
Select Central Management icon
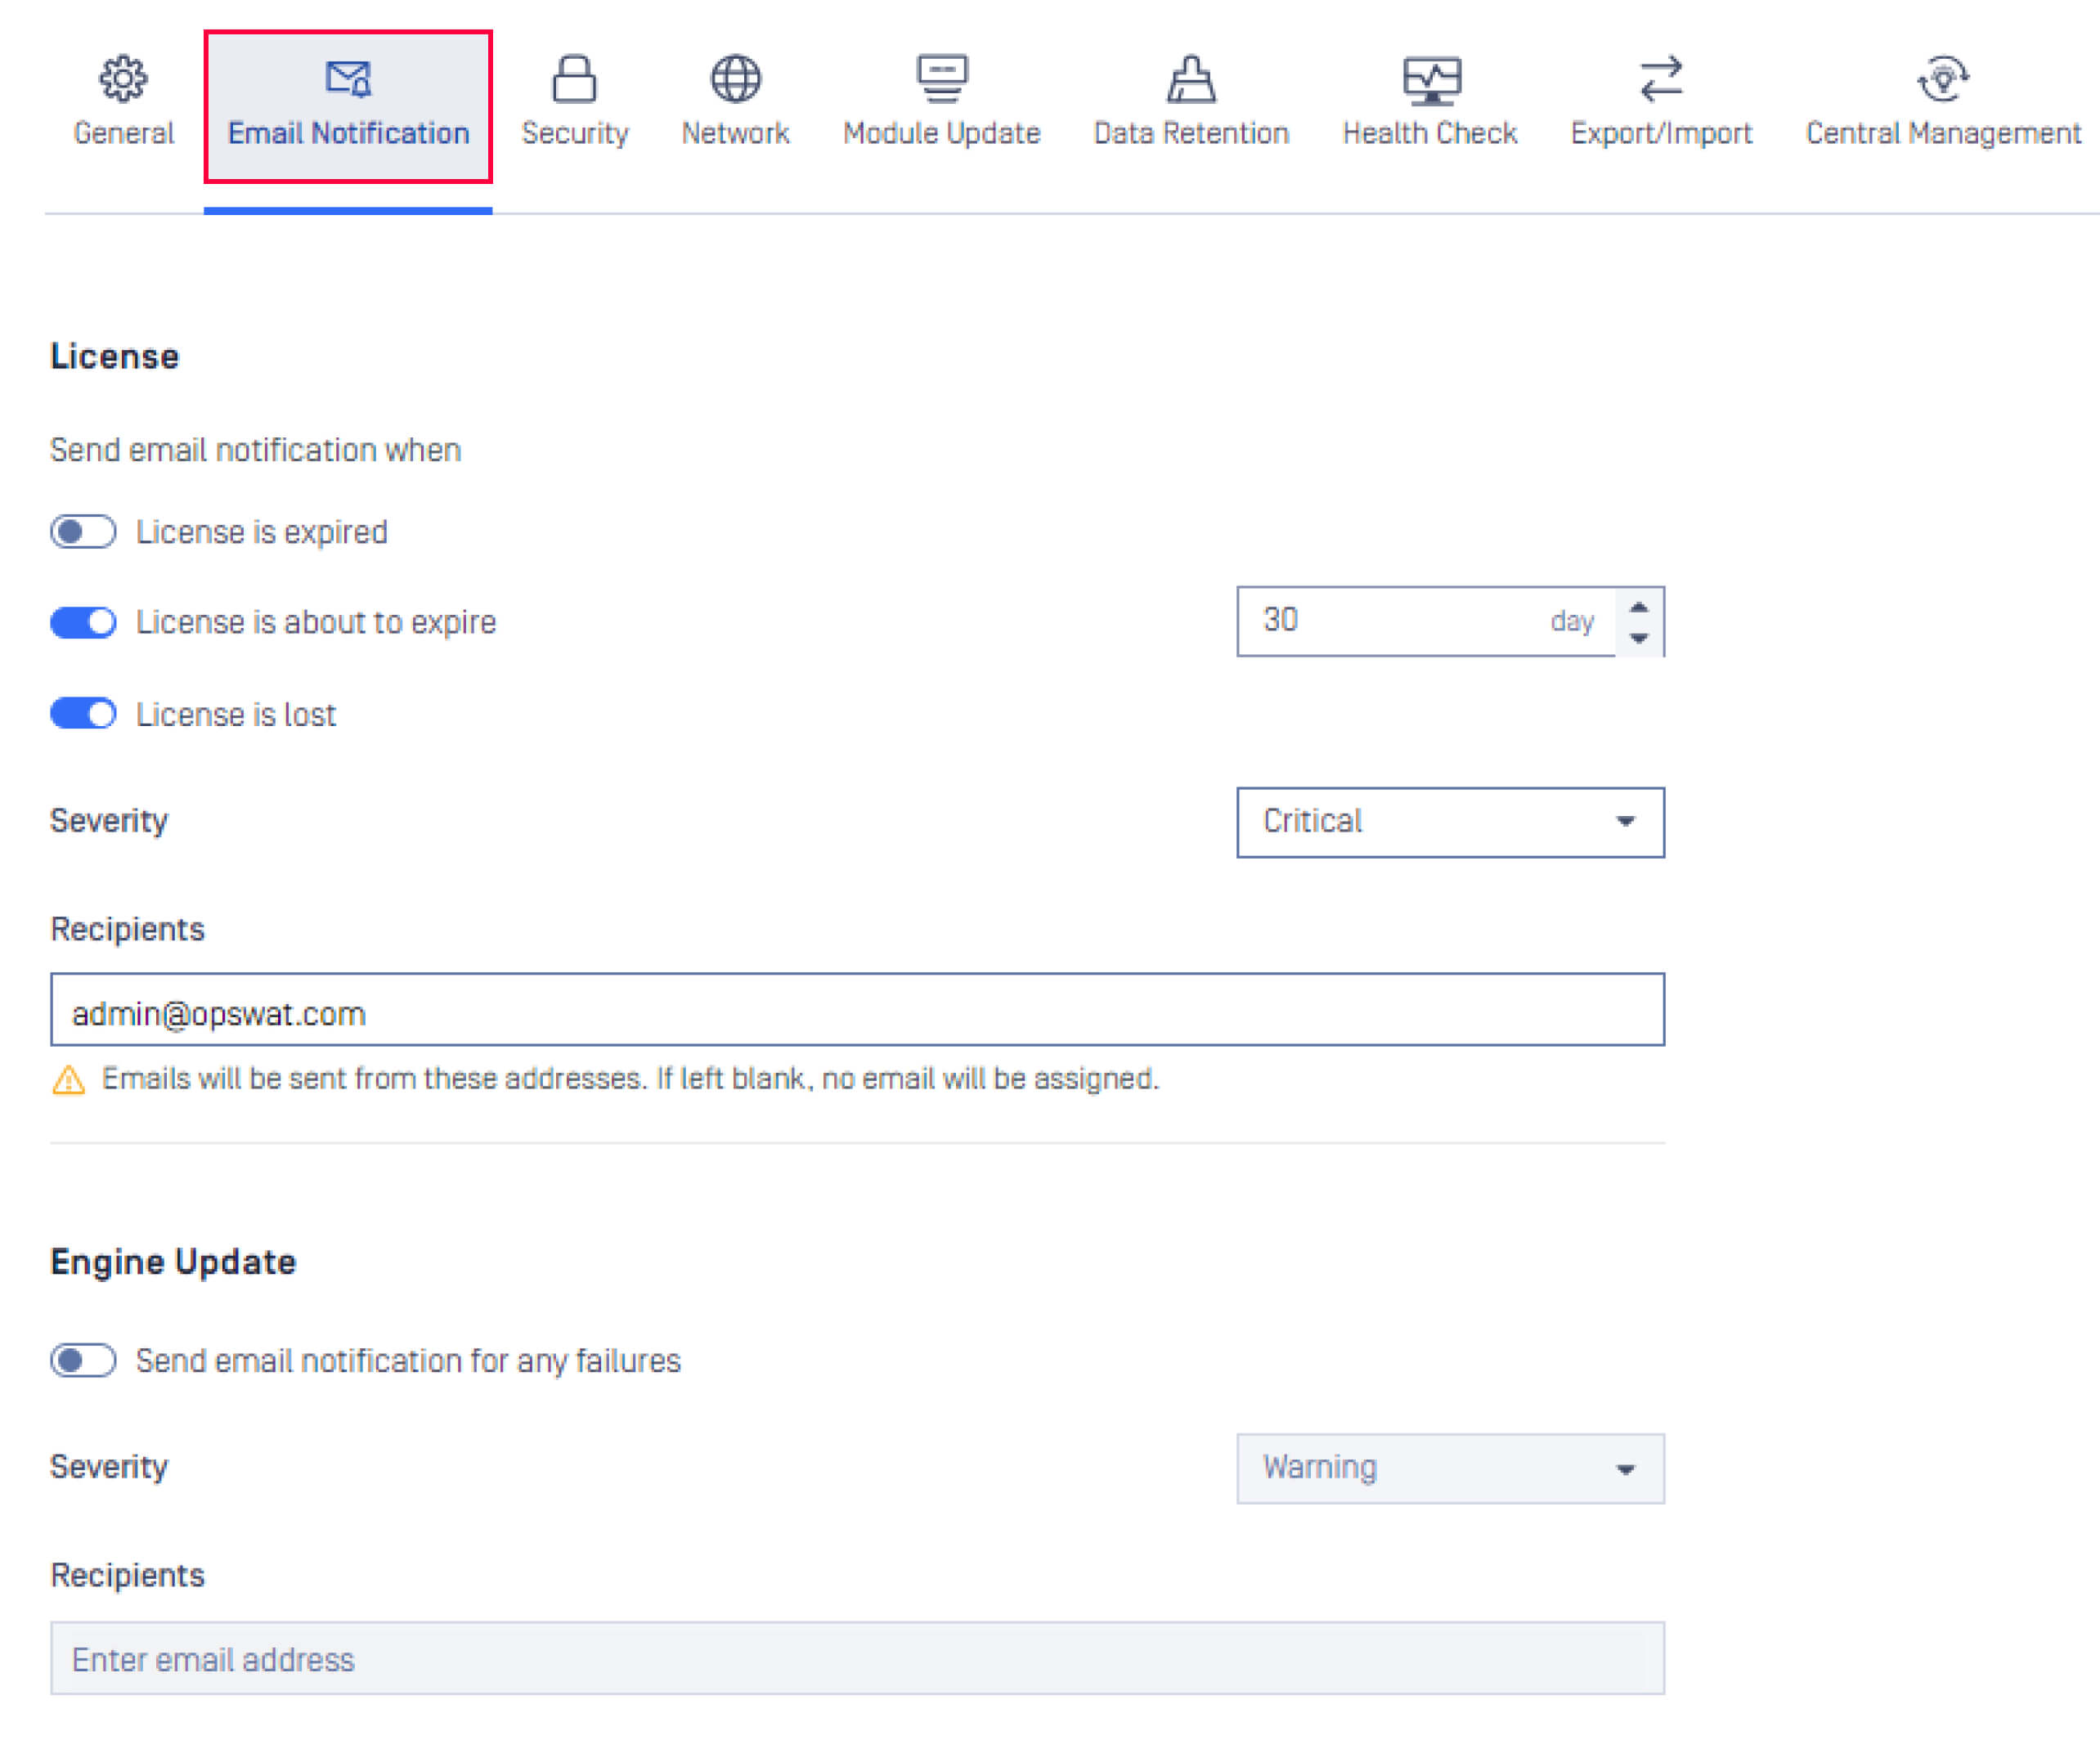pyautogui.click(x=1942, y=78)
